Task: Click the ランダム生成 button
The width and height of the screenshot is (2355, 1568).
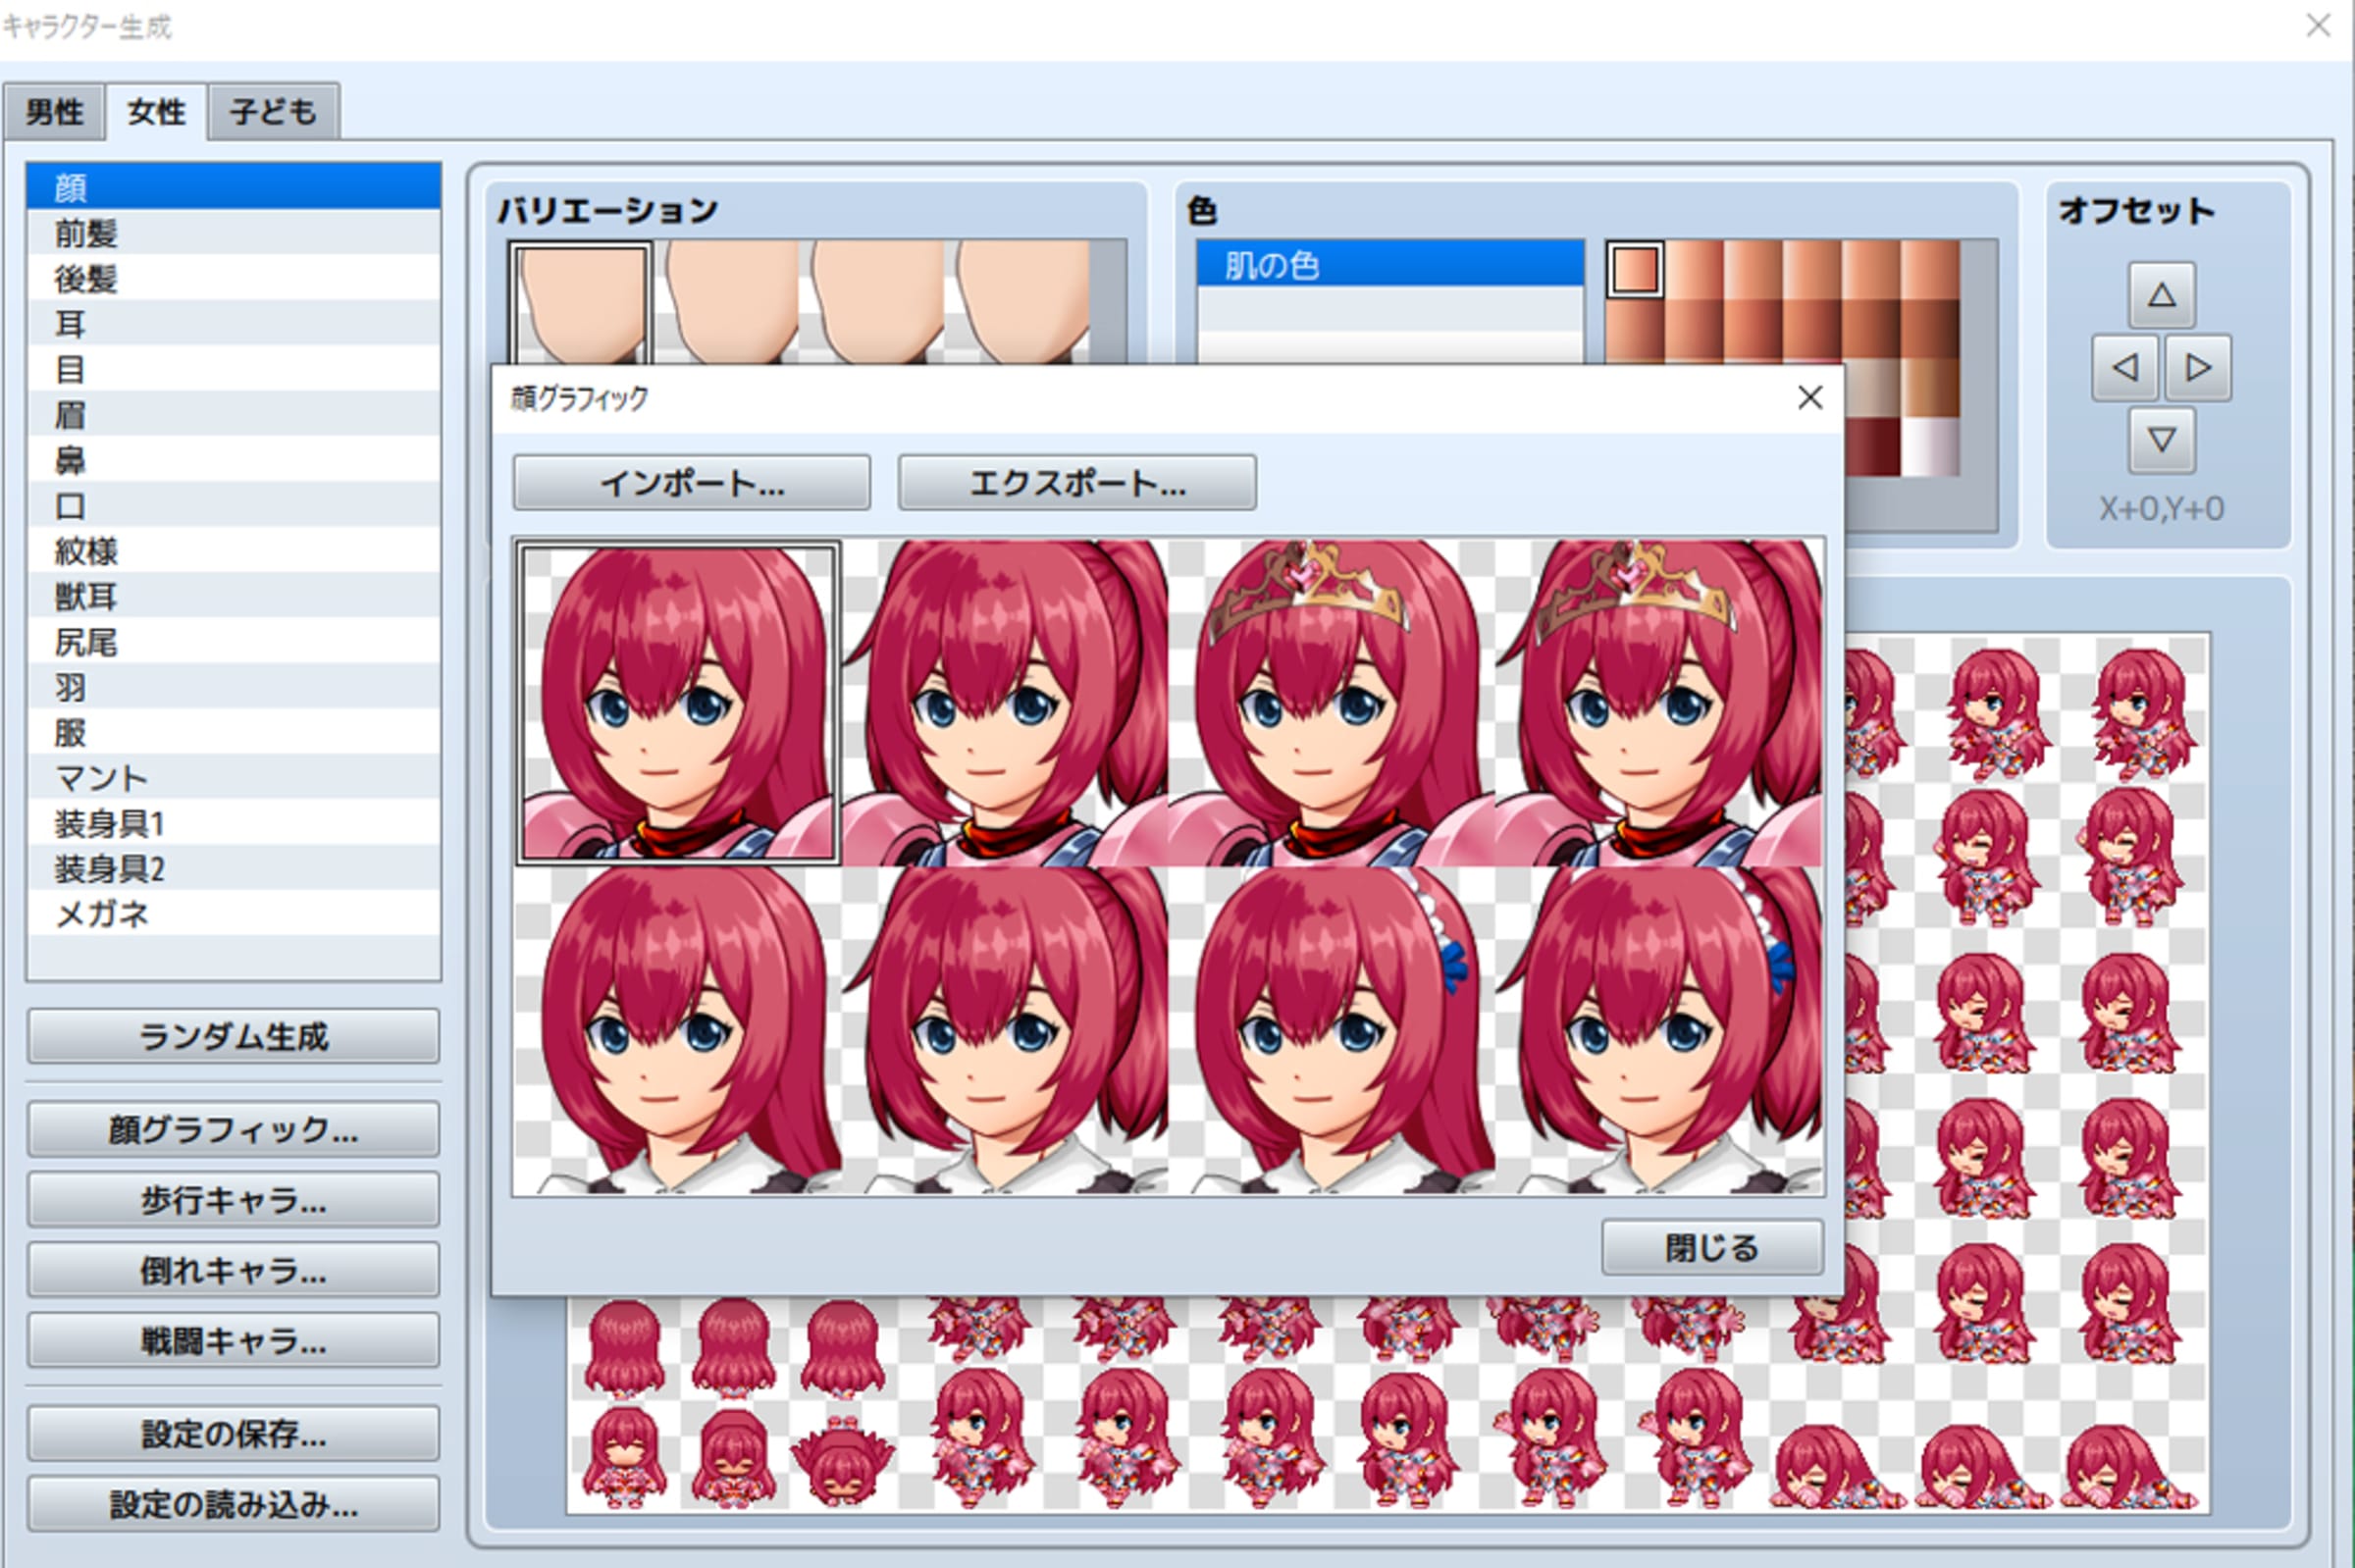Action: click(x=233, y=1036)
